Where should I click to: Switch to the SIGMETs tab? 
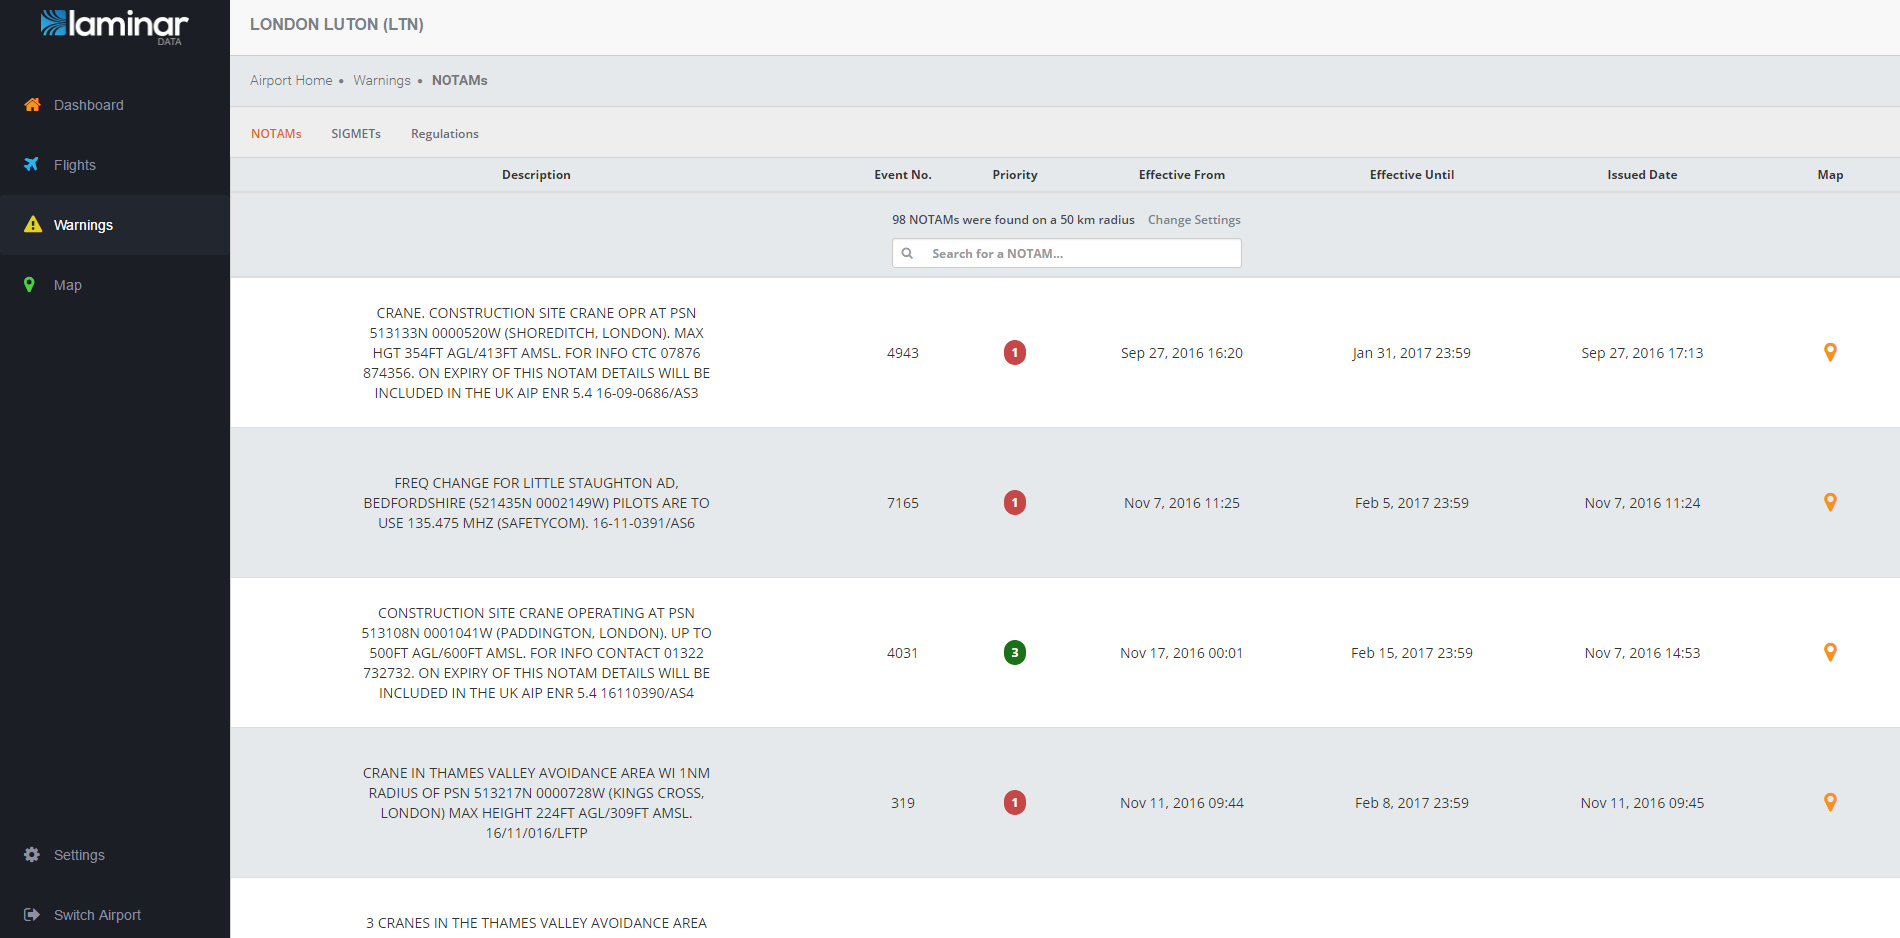pyautogui.click(x=356, y=134)
